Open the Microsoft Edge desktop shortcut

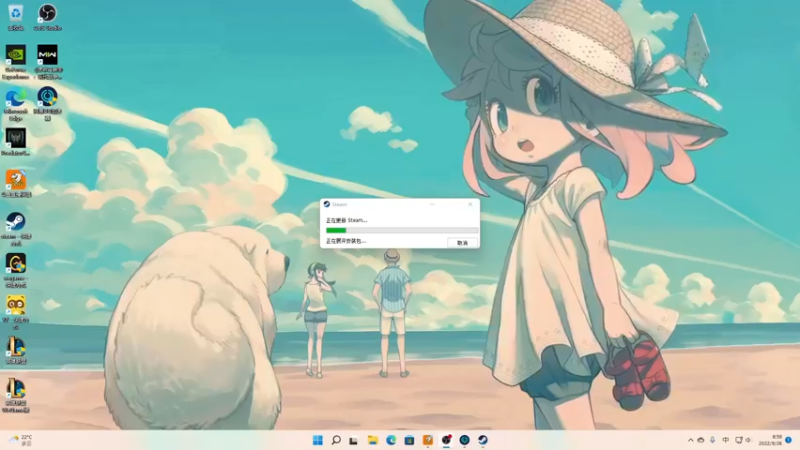click(16, 104)
